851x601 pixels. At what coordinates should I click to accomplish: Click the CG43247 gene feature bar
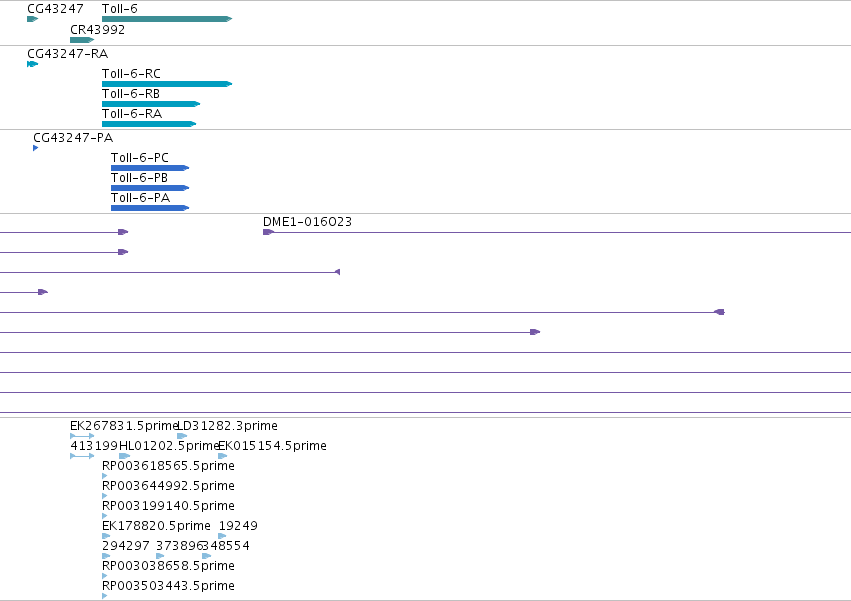click(x=33, y=19)
